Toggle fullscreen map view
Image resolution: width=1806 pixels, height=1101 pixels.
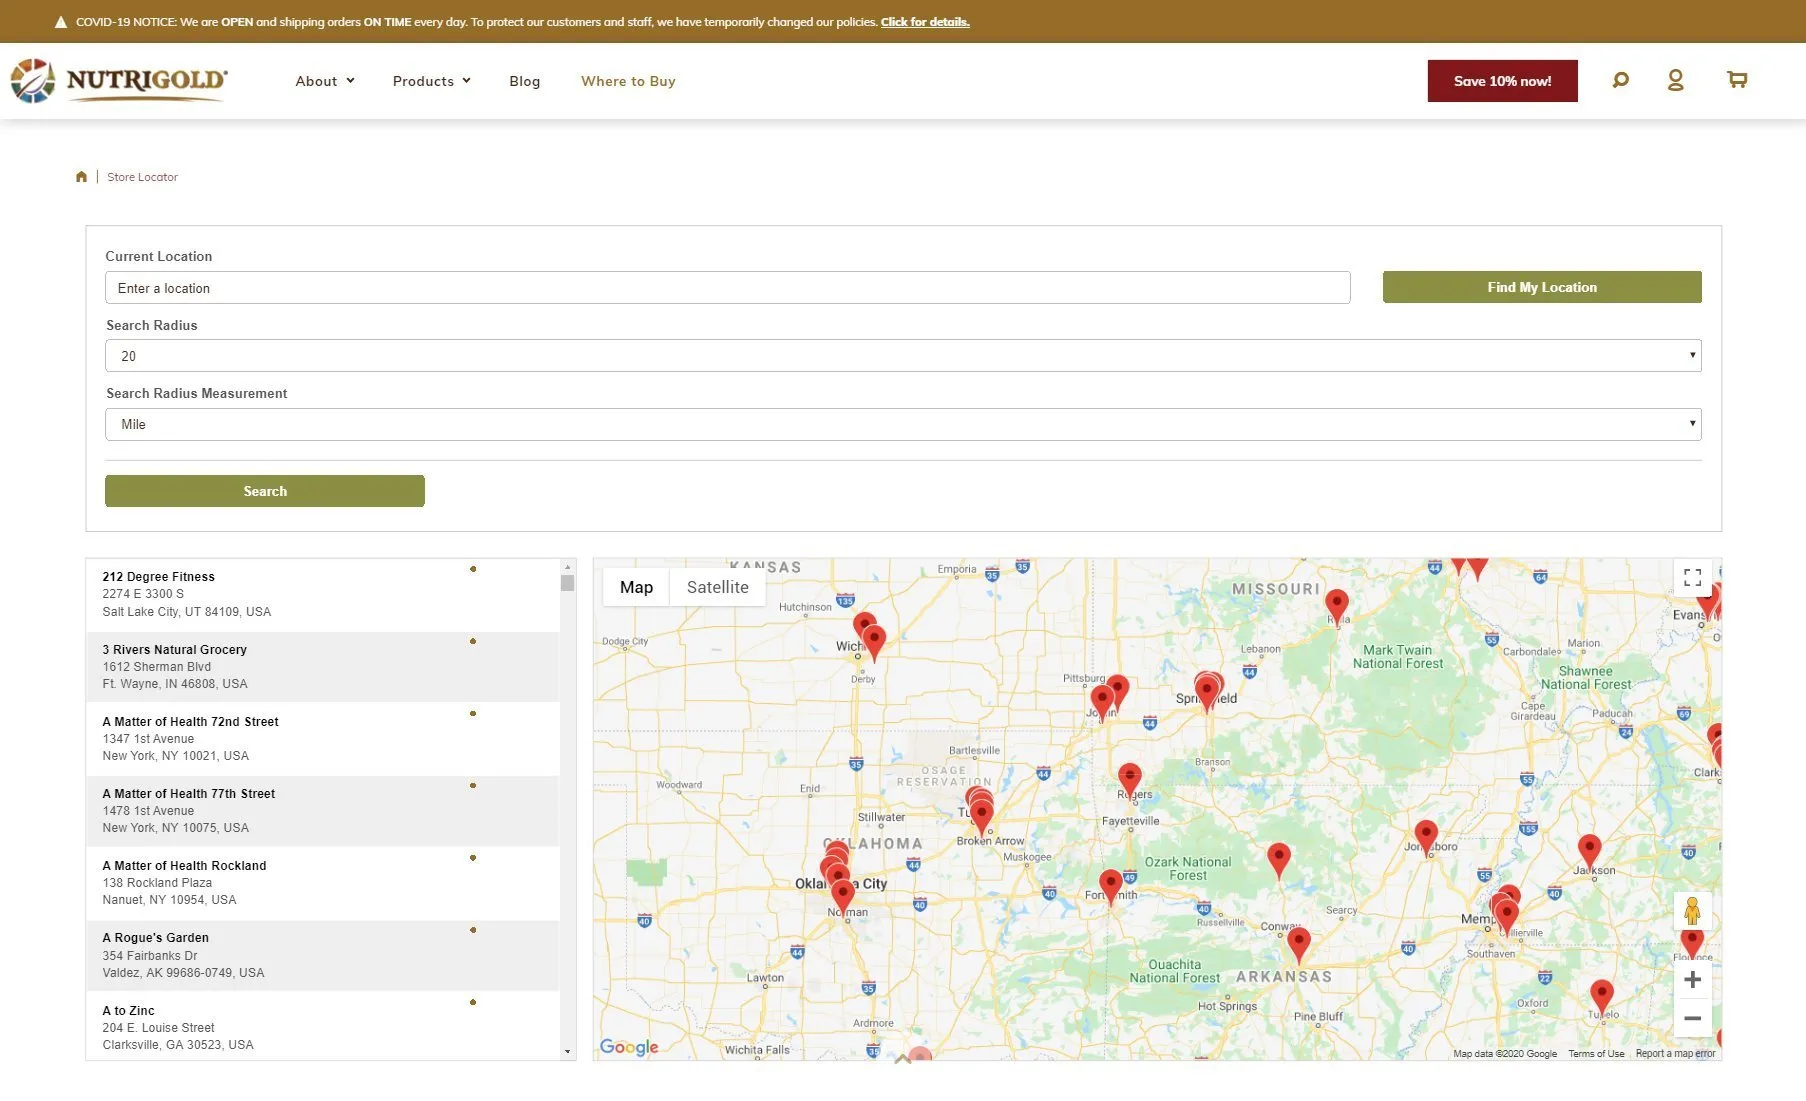point(1692,578)
